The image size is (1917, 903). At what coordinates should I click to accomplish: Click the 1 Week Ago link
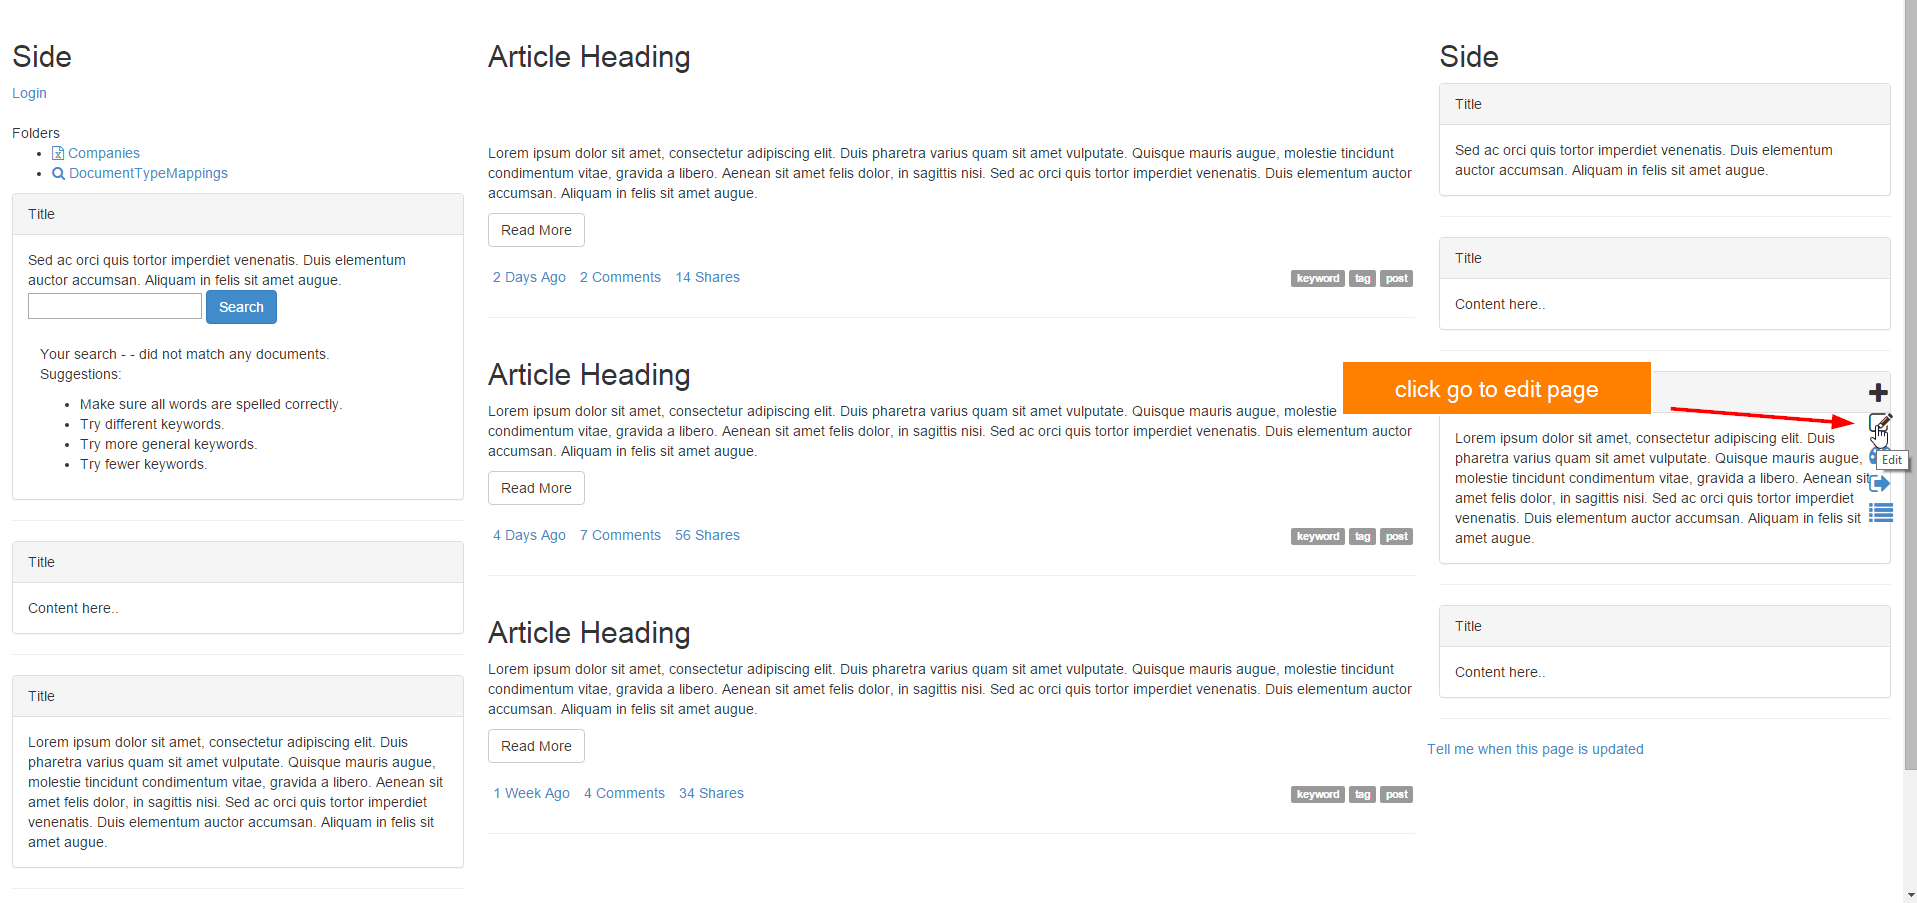(x=531, y=793)
